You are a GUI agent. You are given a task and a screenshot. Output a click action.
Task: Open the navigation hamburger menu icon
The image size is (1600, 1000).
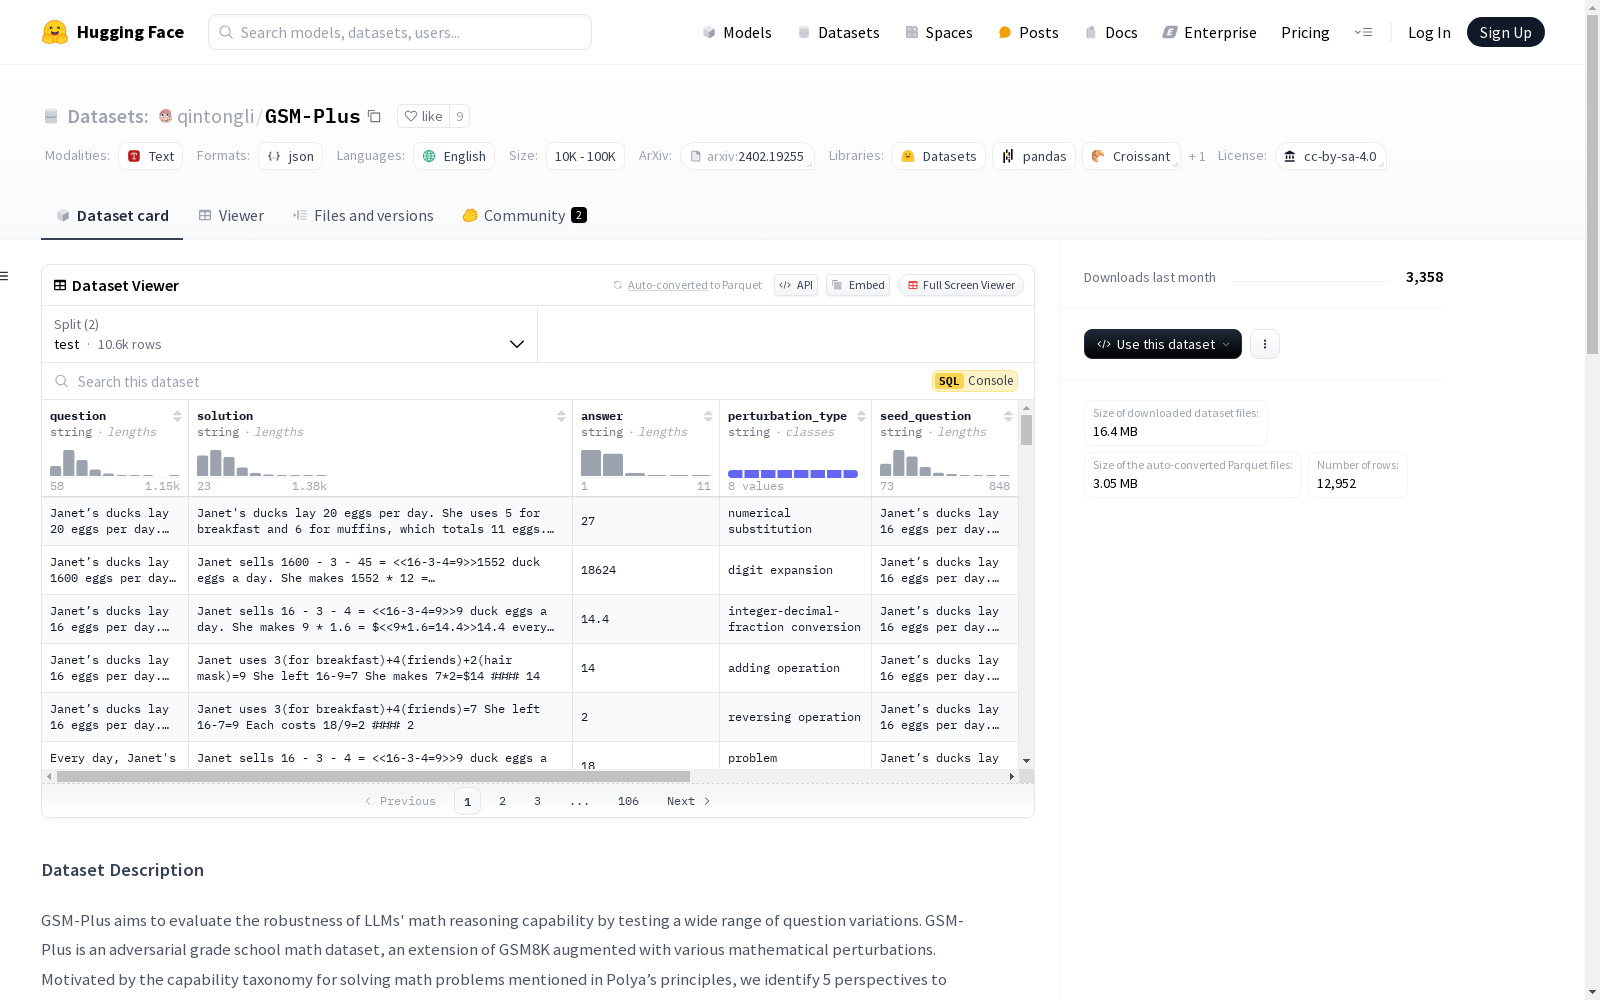tap(1363, 32)
